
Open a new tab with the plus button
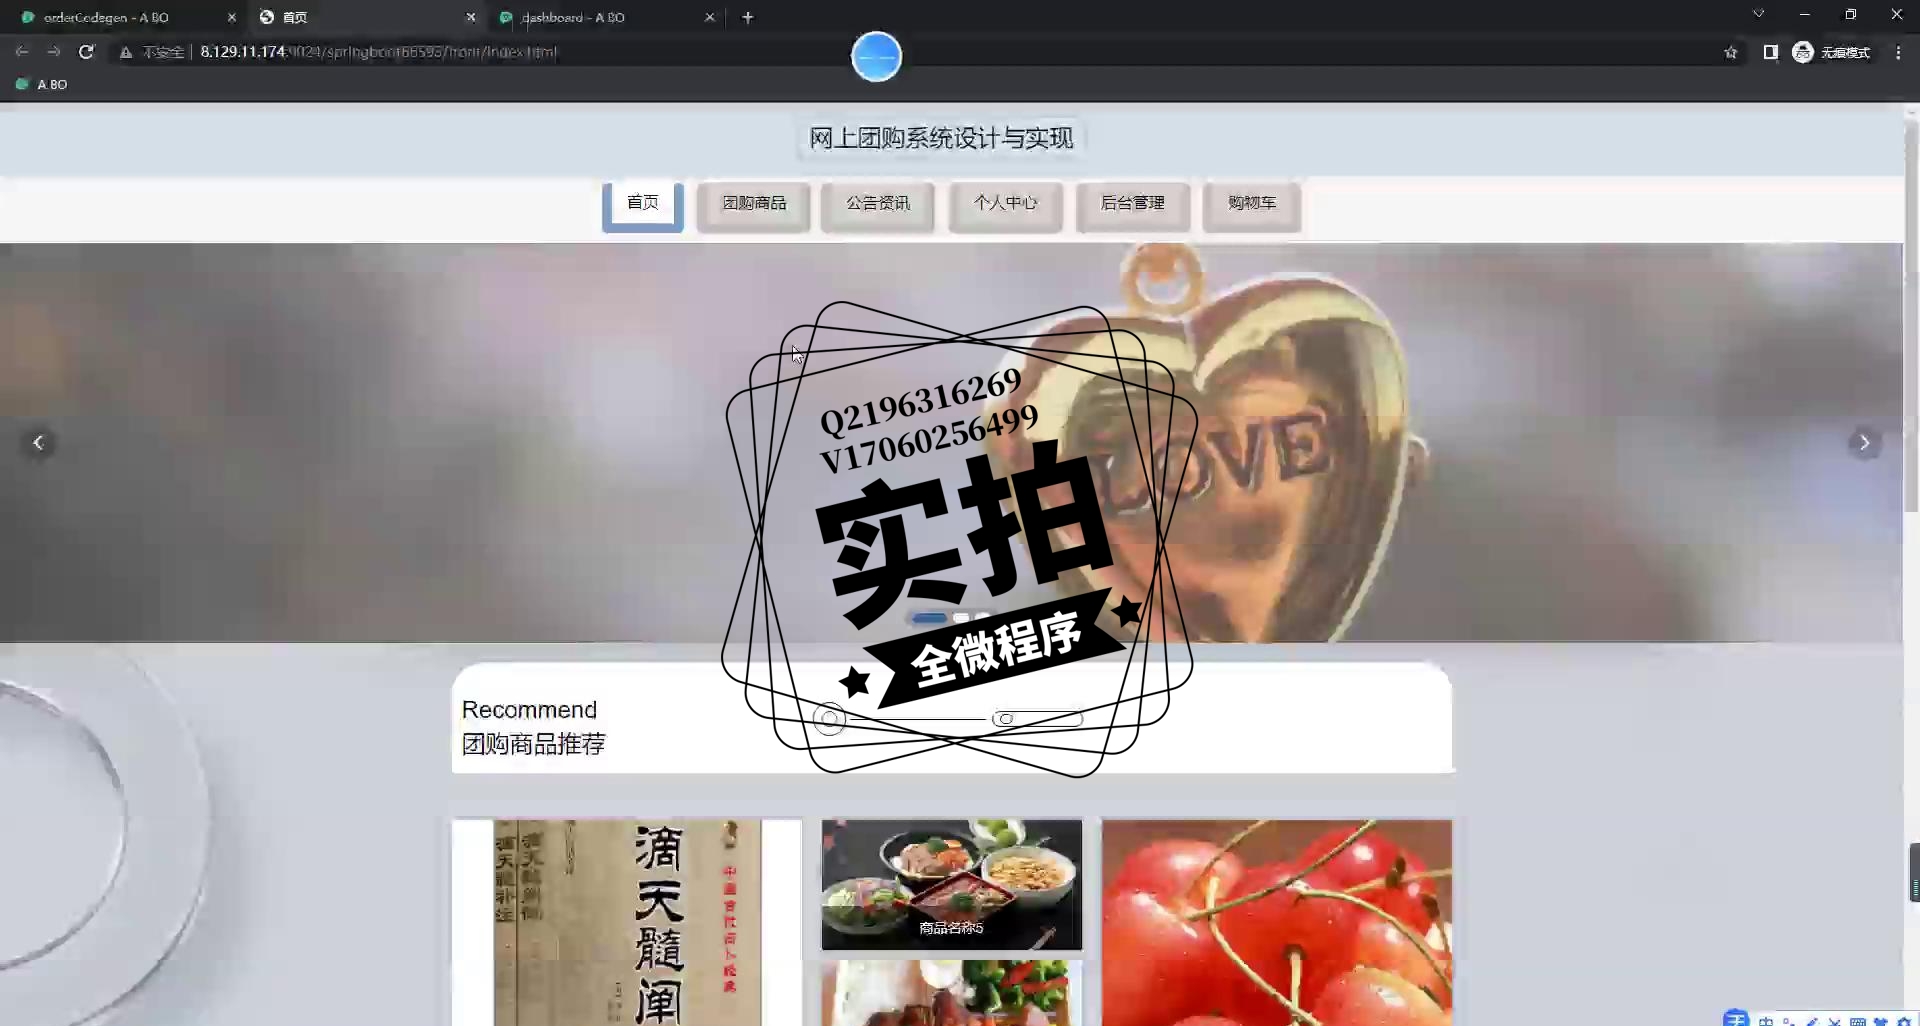click(x=747, y=17)
